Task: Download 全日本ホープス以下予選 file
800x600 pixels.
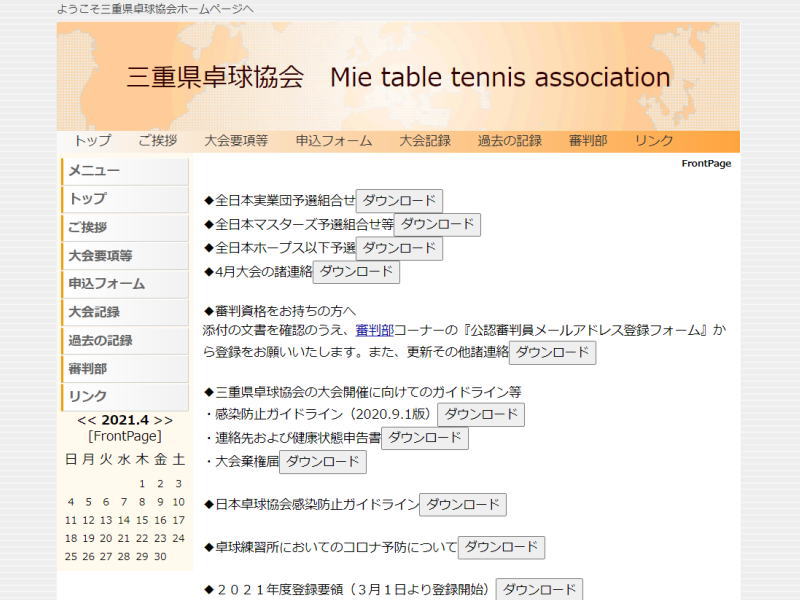Action: pyautogui.click(x=399, y=248)
